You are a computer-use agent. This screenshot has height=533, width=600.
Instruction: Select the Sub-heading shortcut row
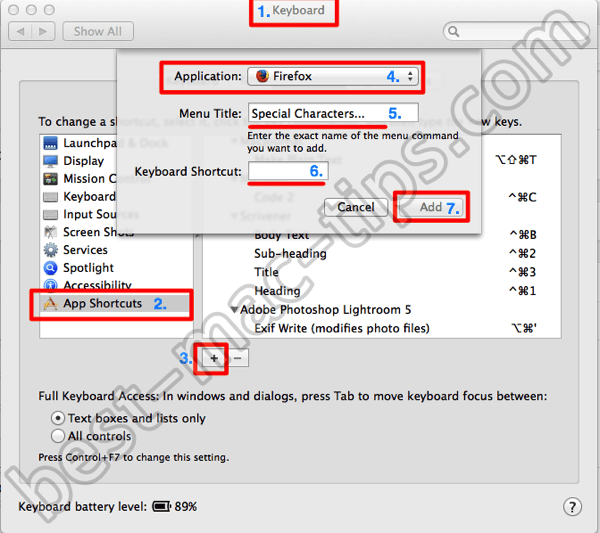(x=382, y=254)
